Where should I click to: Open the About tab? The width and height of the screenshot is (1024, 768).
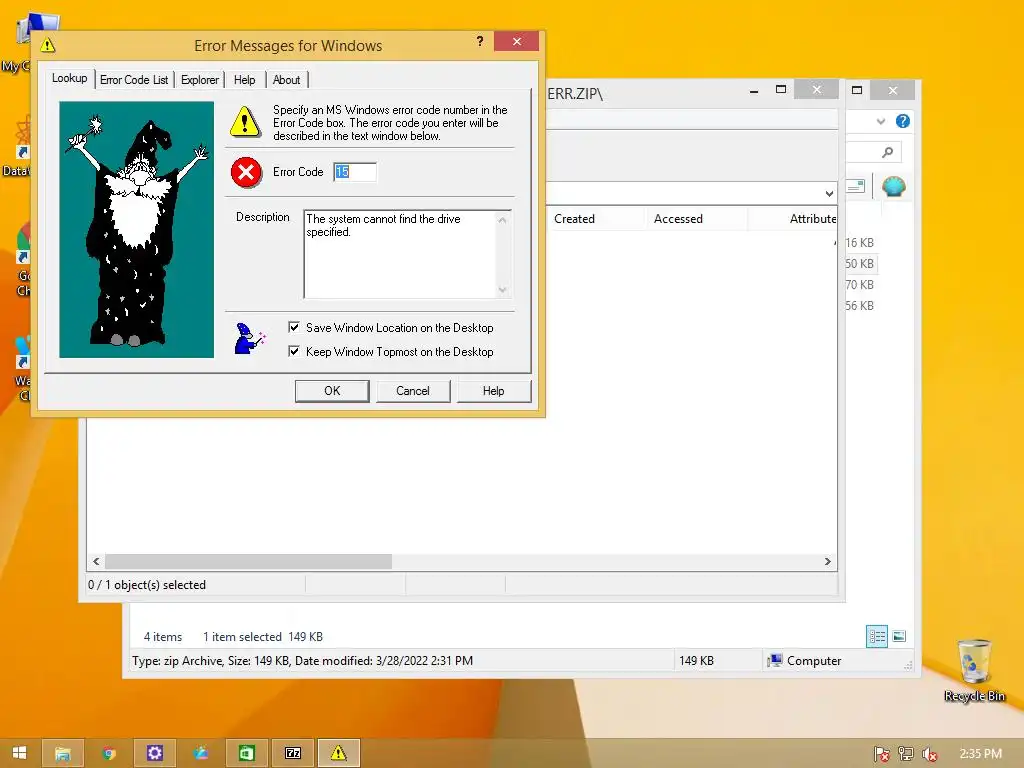click(x=287, y=80)
